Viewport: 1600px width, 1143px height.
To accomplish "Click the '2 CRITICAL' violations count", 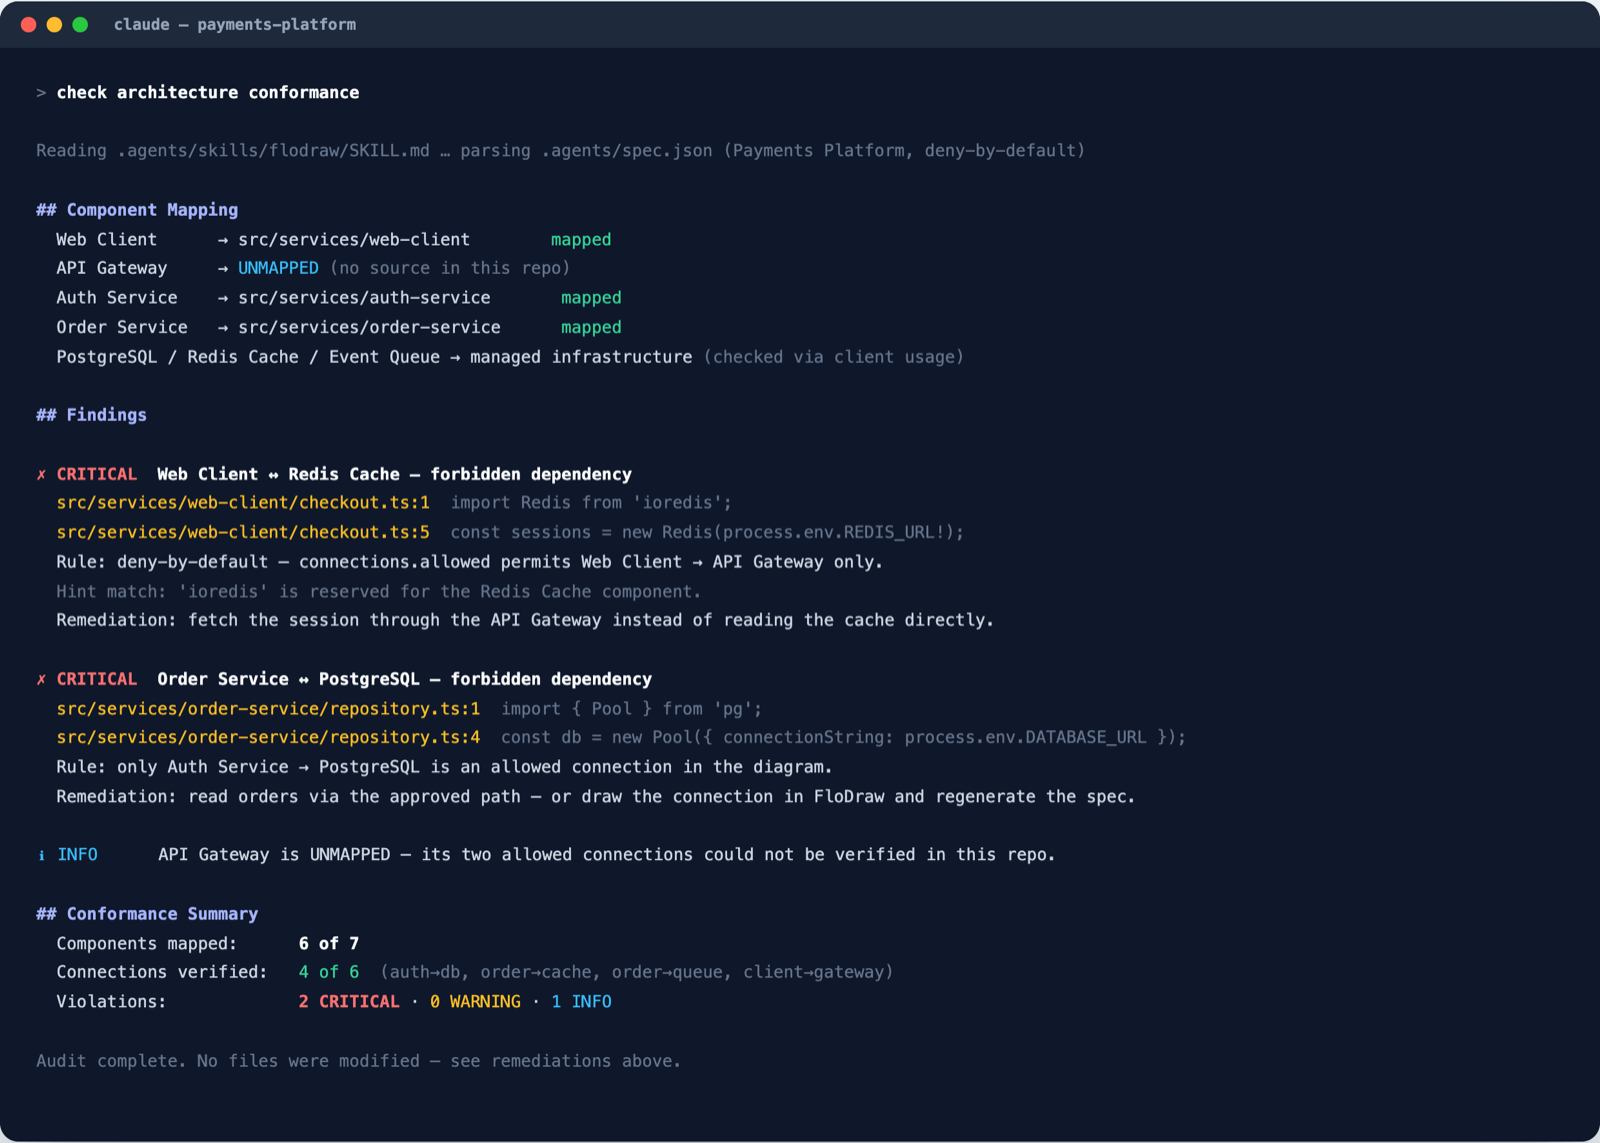I will click(349, 1002).
